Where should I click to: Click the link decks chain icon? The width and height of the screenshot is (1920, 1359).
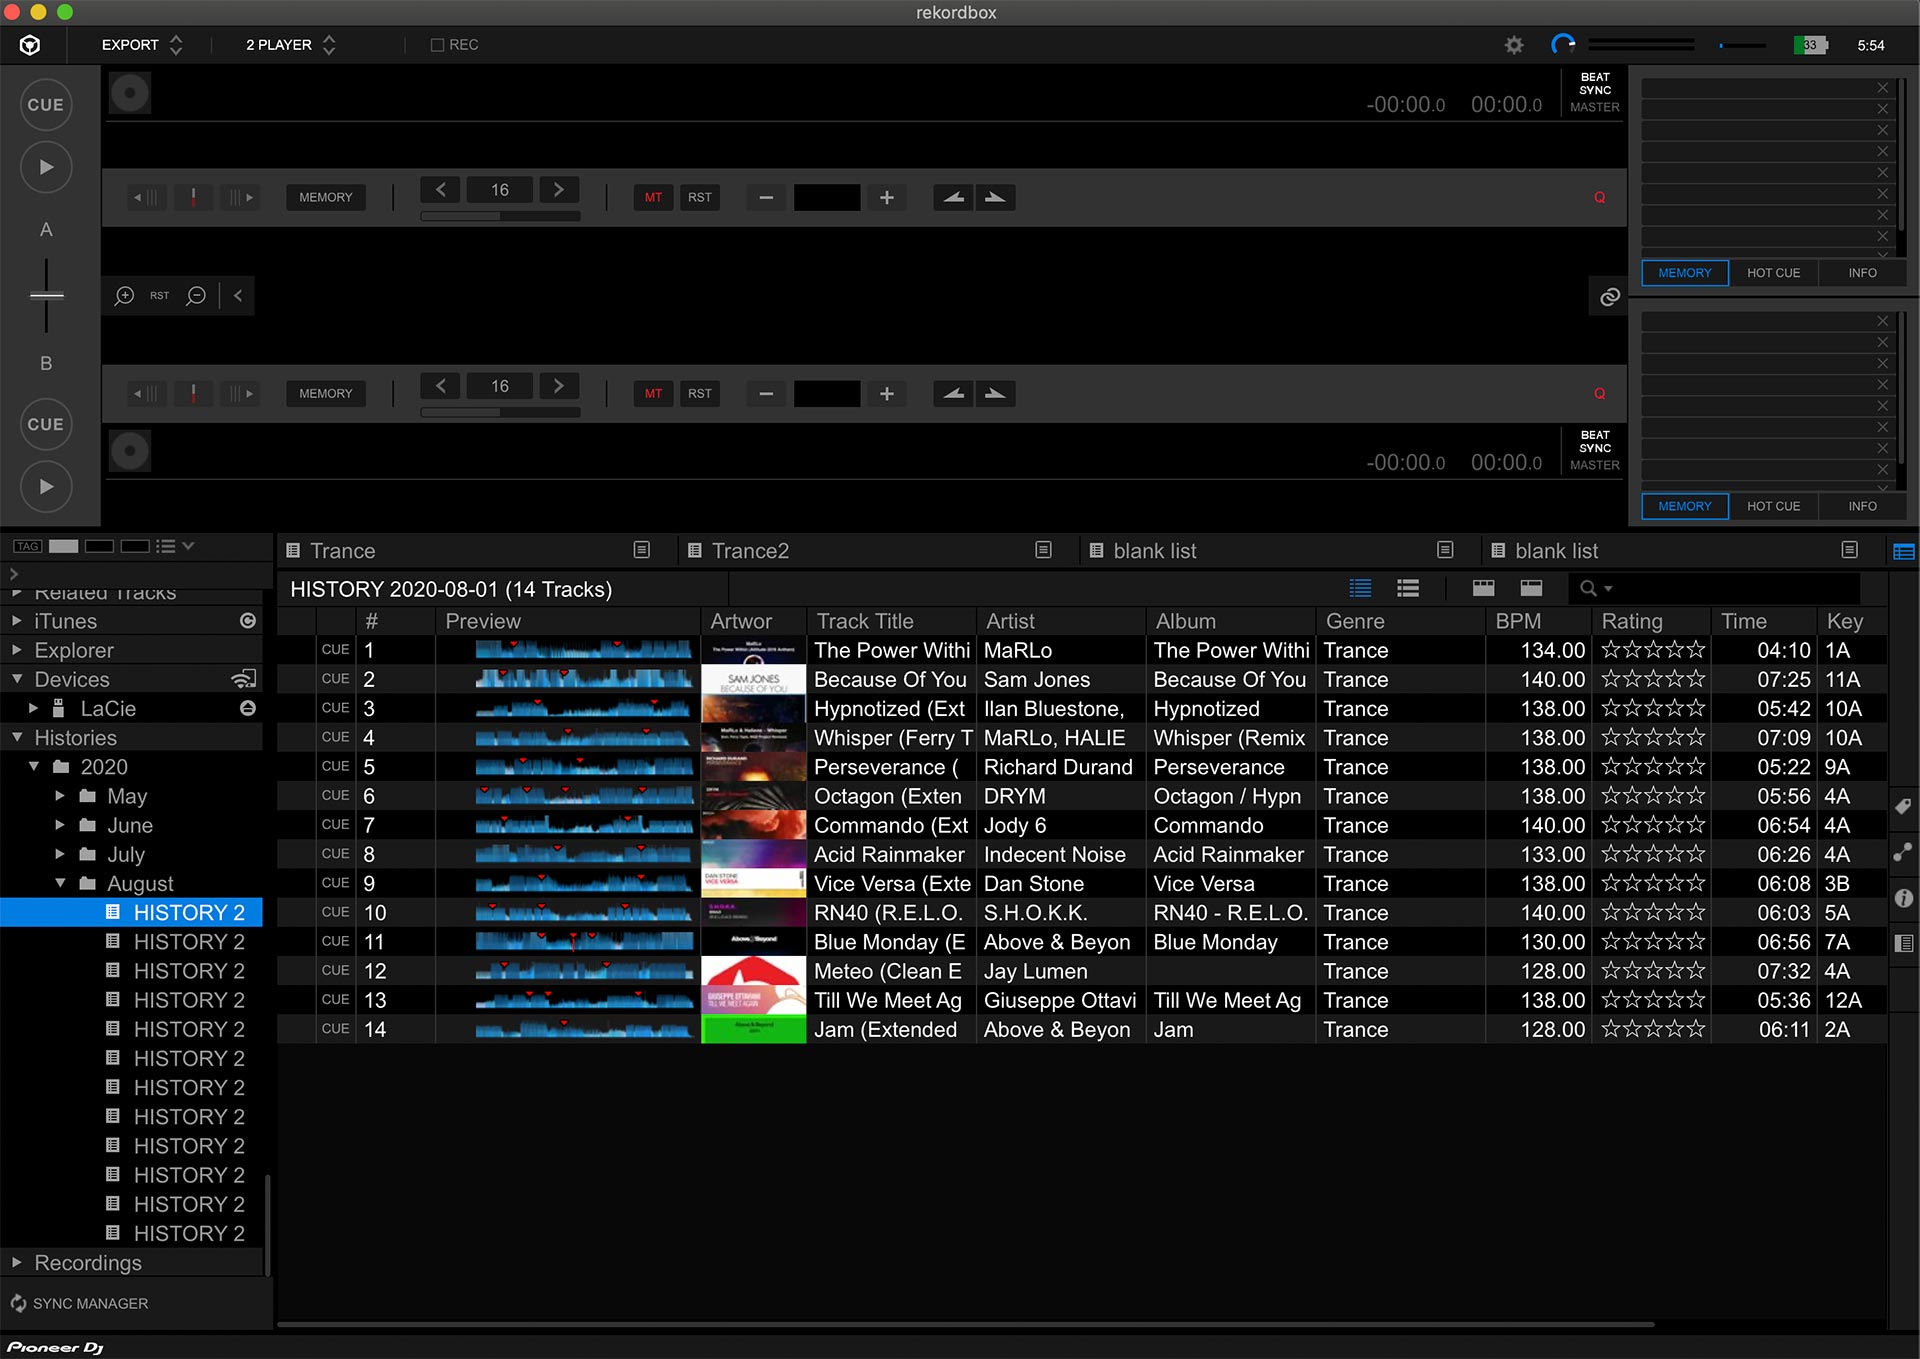(1610, 297)
